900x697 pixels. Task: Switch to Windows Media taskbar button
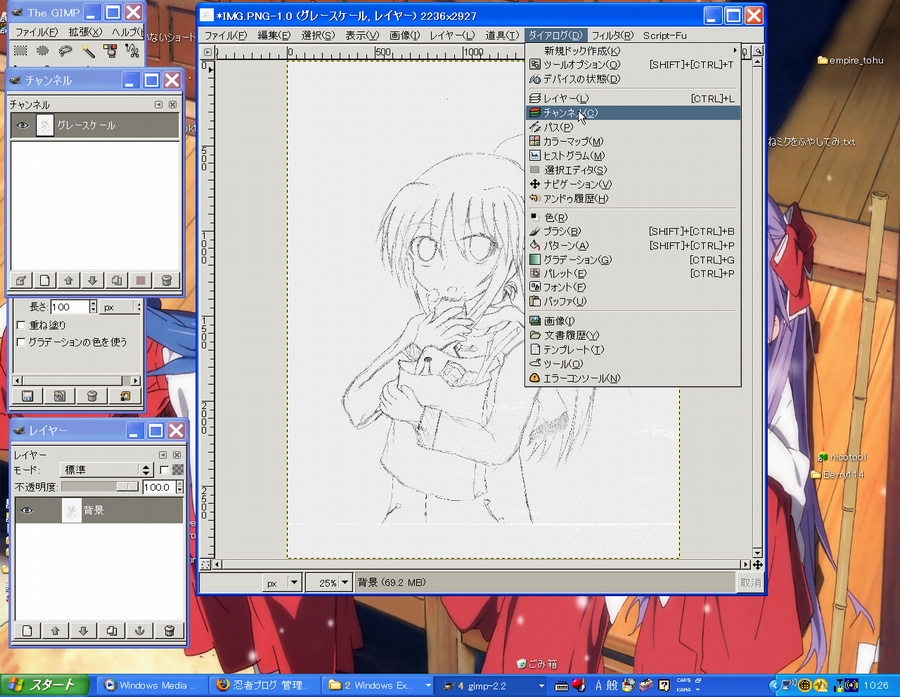coord(151,686)
